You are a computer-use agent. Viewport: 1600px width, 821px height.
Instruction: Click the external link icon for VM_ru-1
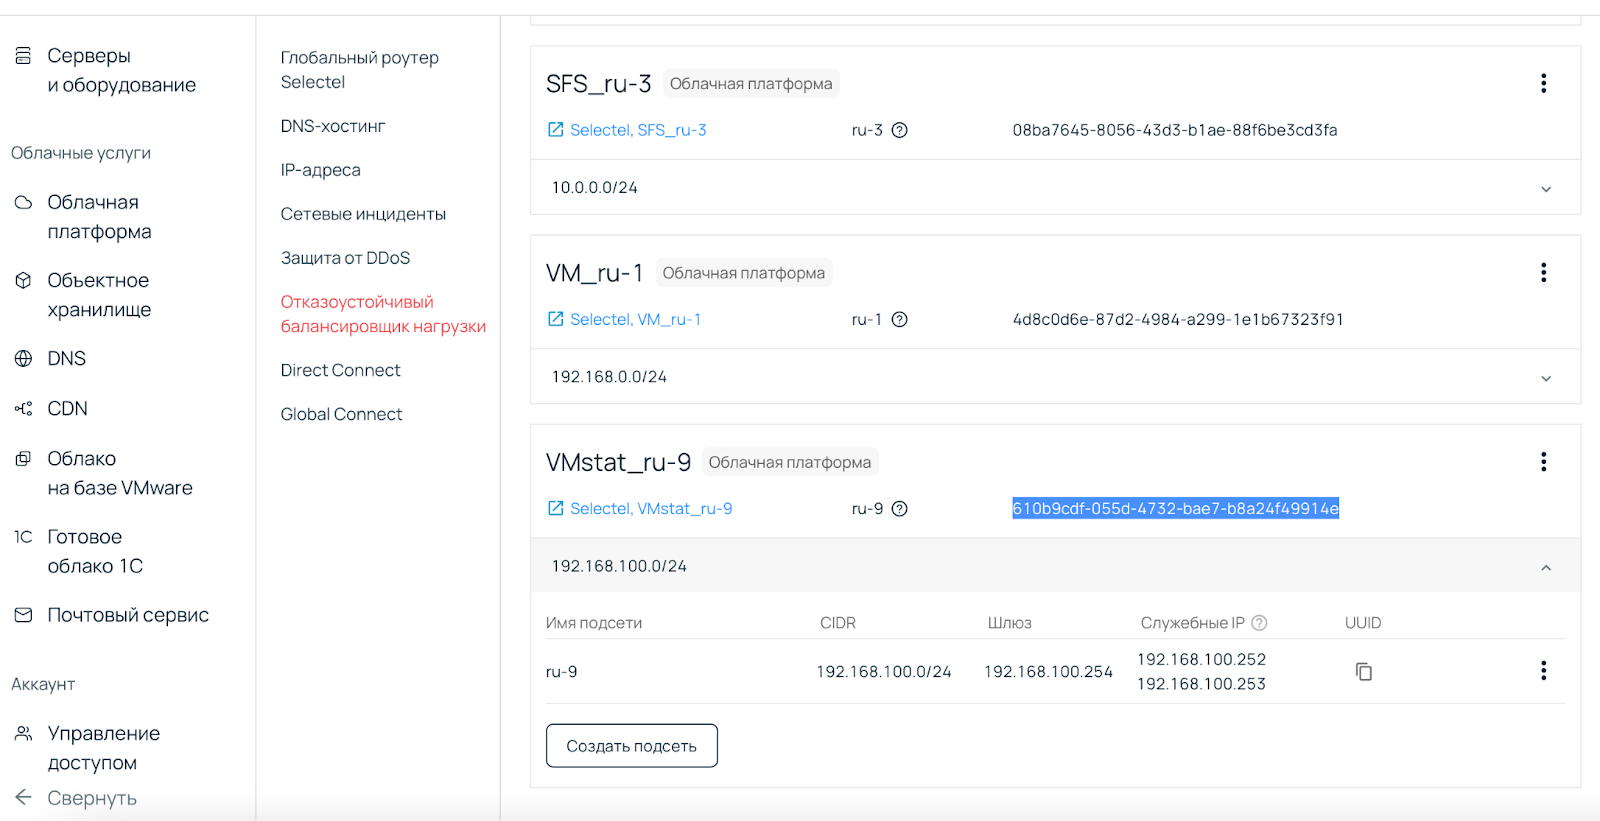[556, 319]
